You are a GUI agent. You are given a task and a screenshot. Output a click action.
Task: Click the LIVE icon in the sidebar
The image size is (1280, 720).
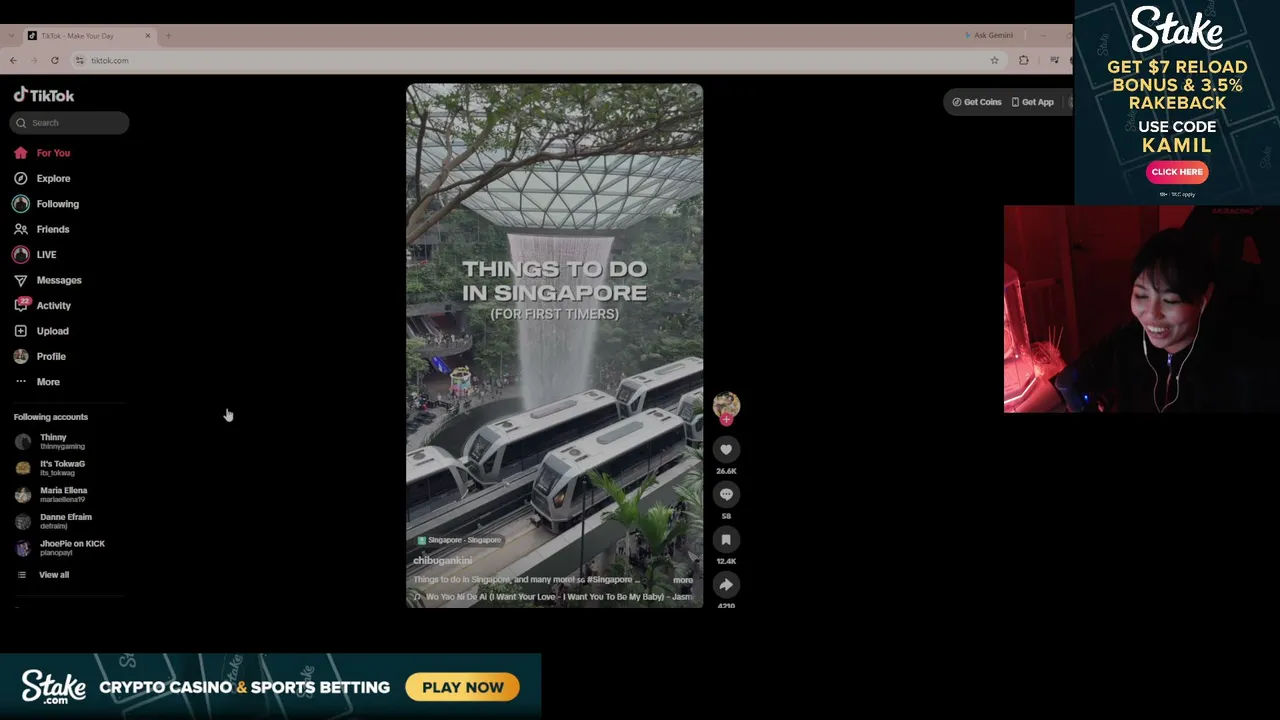click(21, 255)
